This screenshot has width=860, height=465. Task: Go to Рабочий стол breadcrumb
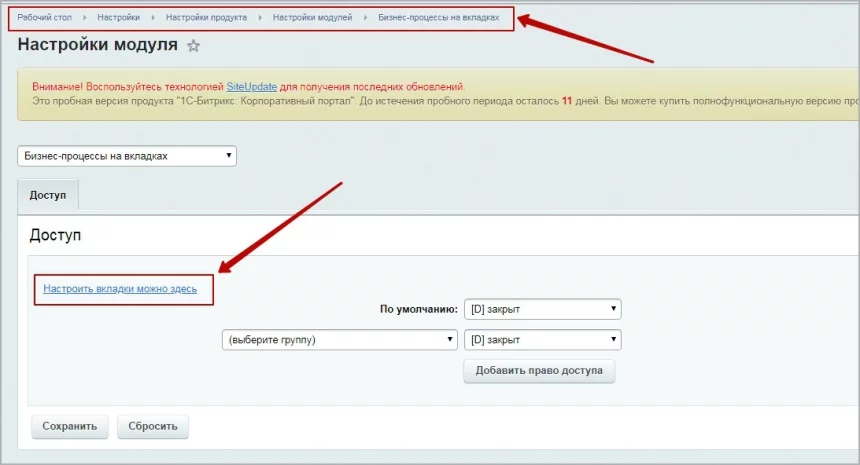(x=46, y=18)
